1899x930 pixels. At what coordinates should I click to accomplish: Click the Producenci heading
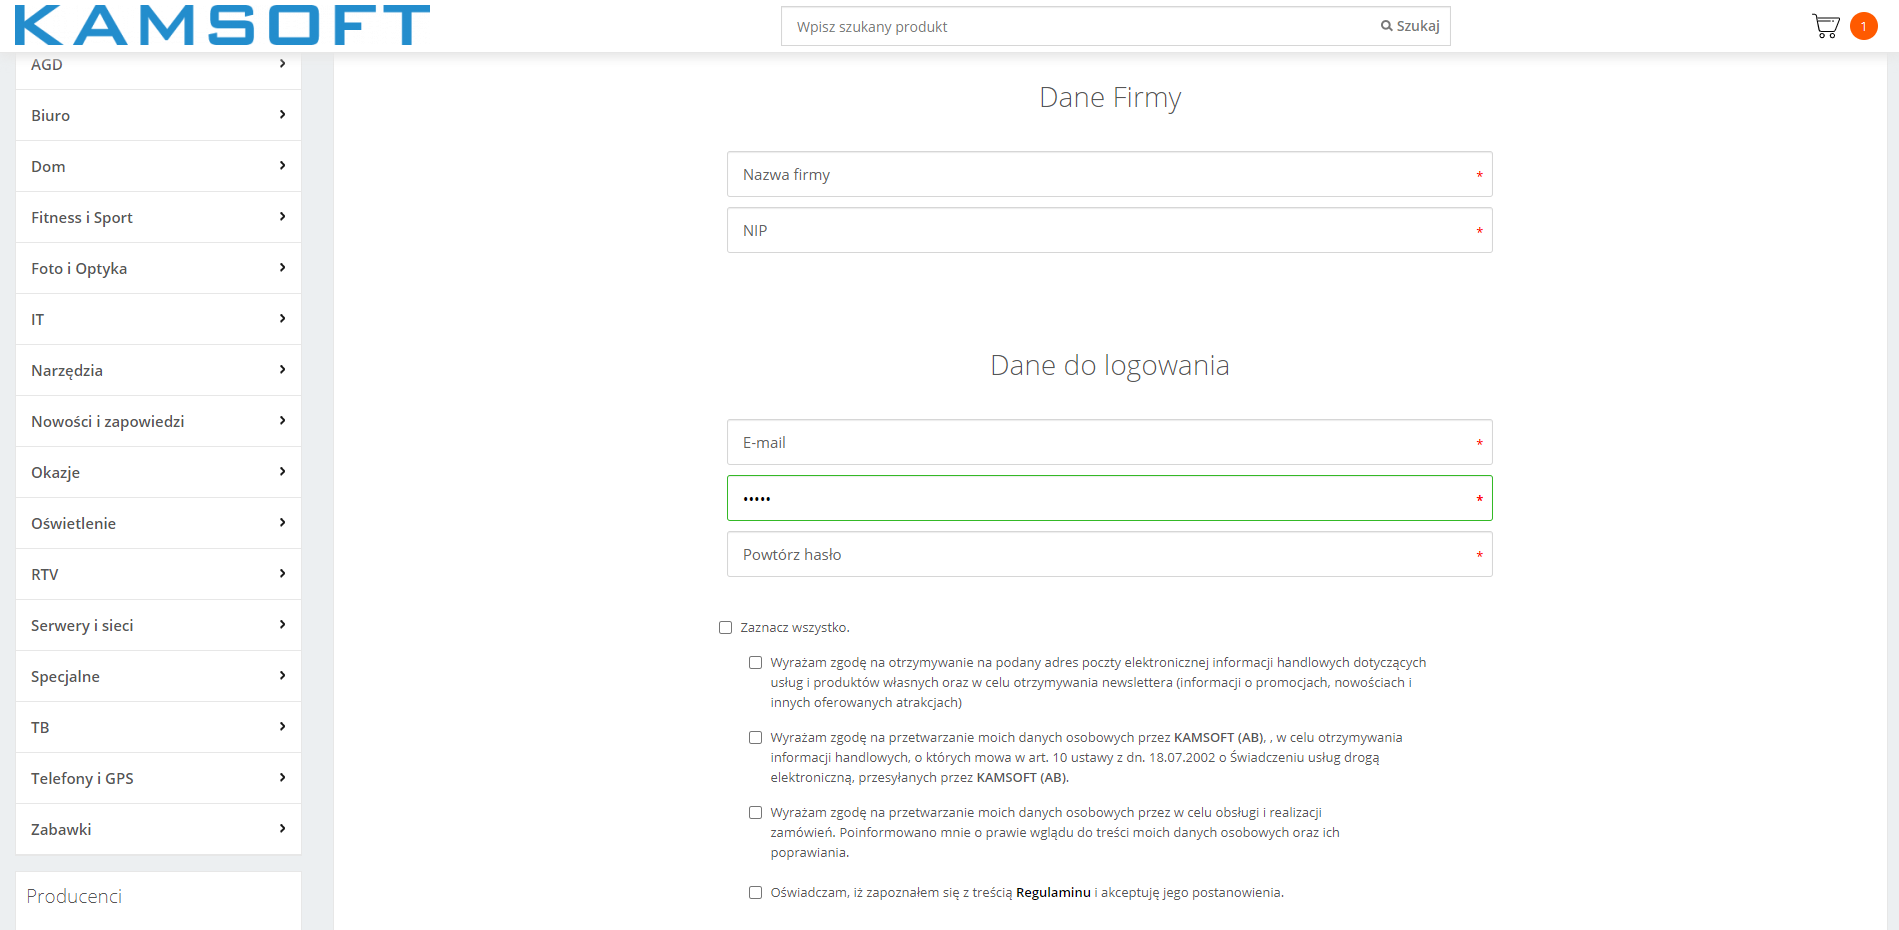pyautogui.click(x=74, y=896)
